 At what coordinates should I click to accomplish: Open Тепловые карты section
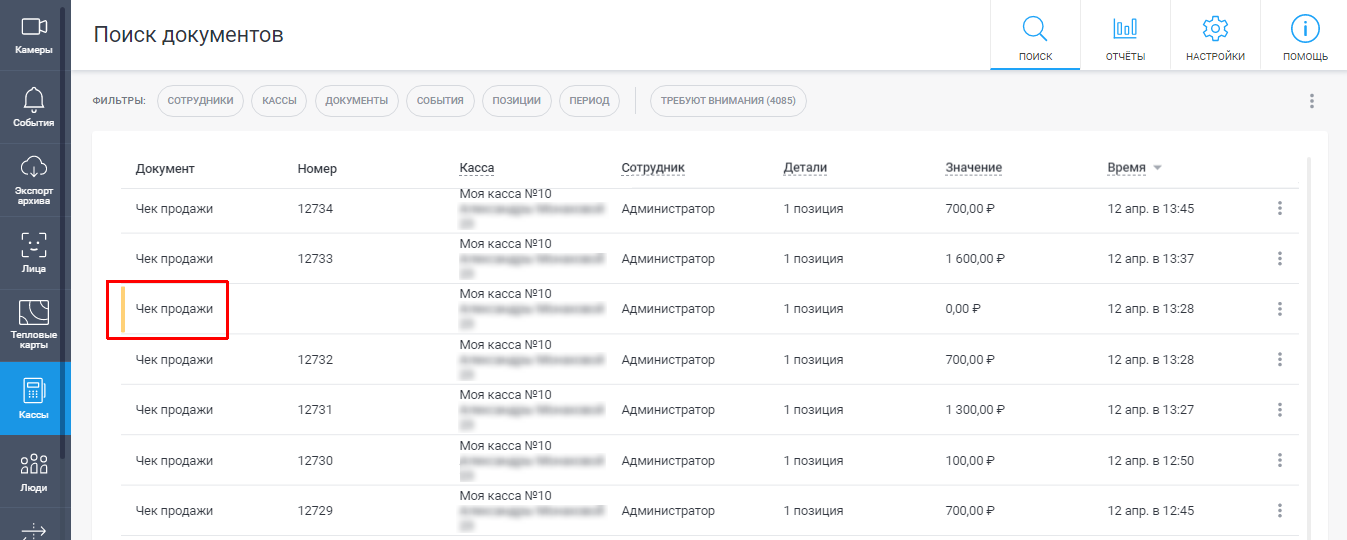coord(35,325)
